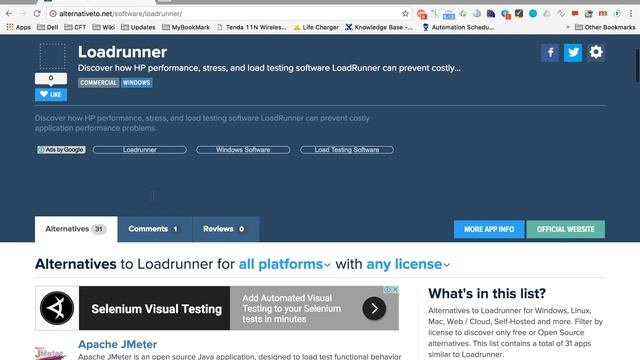The image size is (640, 360).
Task: Switch to the Comments tab
Action: [154, 229]
